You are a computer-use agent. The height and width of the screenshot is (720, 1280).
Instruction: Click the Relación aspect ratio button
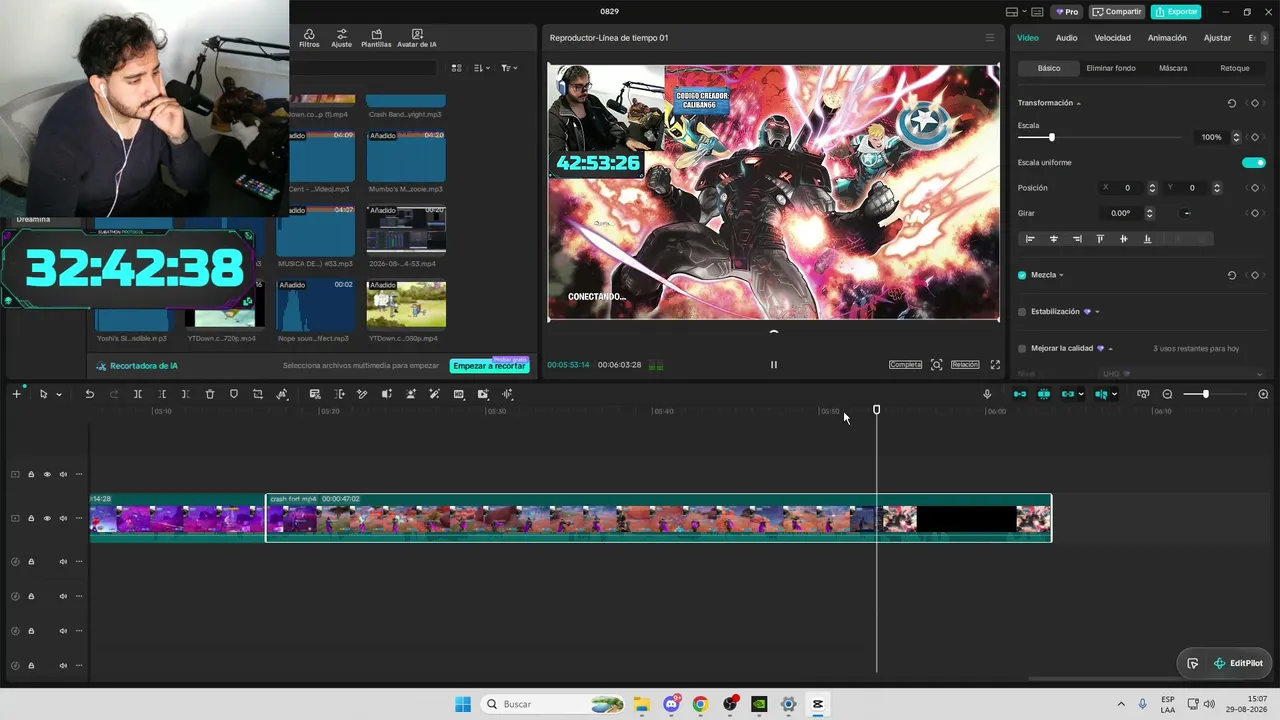pyautogui.click(x=965, y=365)
